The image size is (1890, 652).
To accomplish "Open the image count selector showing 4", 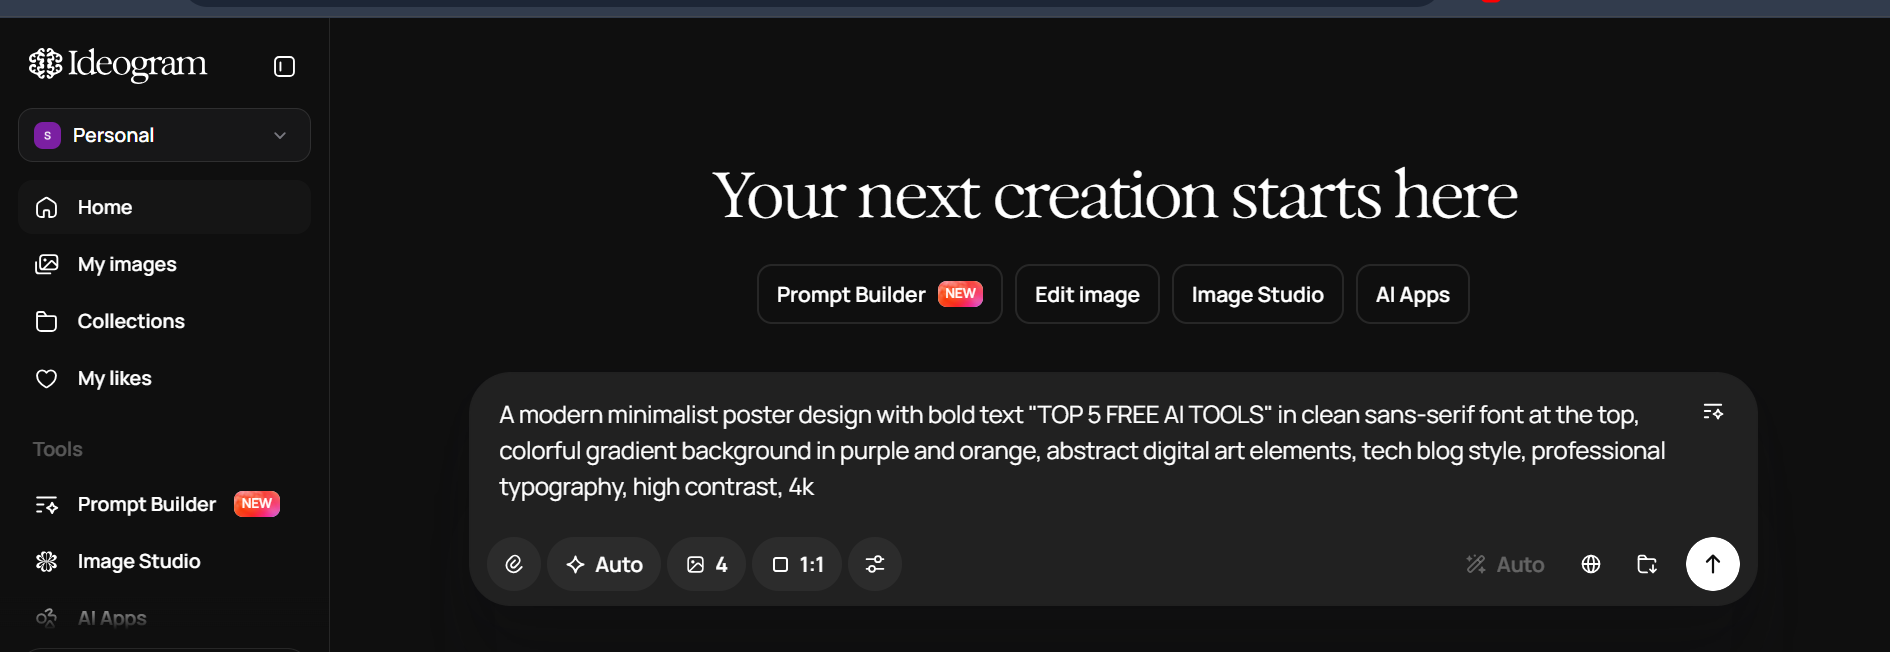I will pyautogui.click(x=706, y=564).
